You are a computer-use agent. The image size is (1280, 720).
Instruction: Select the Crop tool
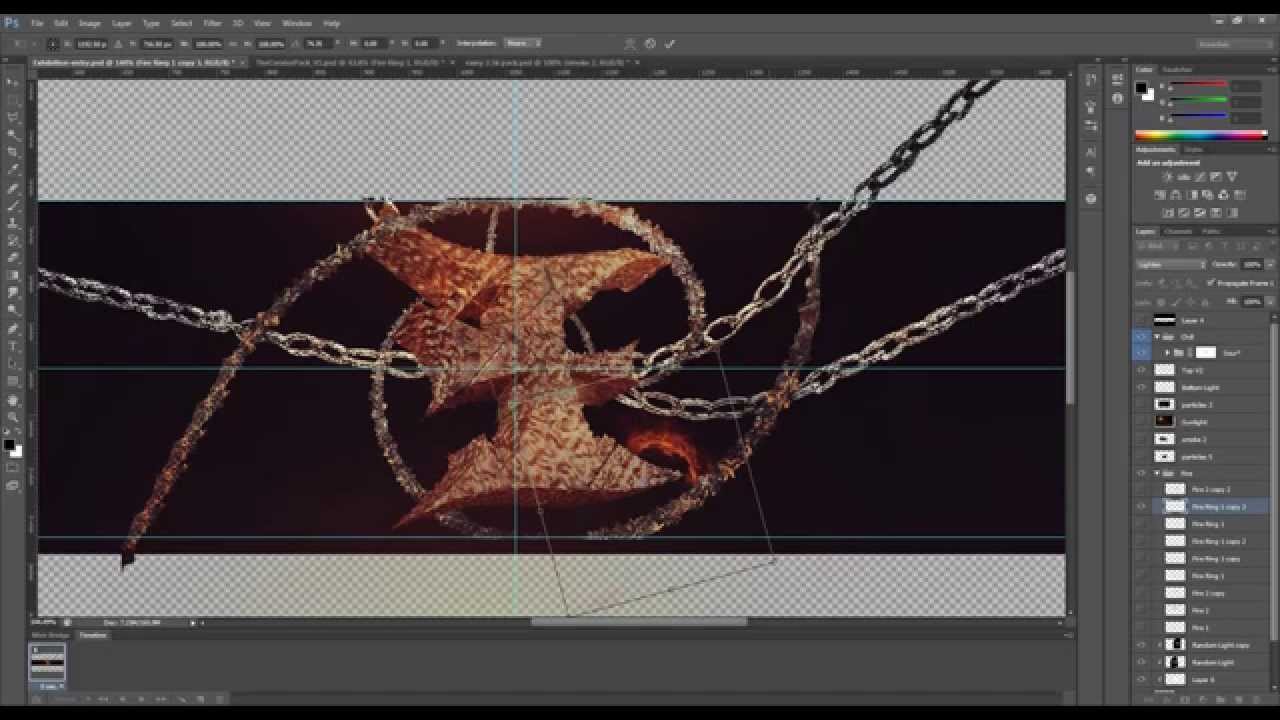13,152
